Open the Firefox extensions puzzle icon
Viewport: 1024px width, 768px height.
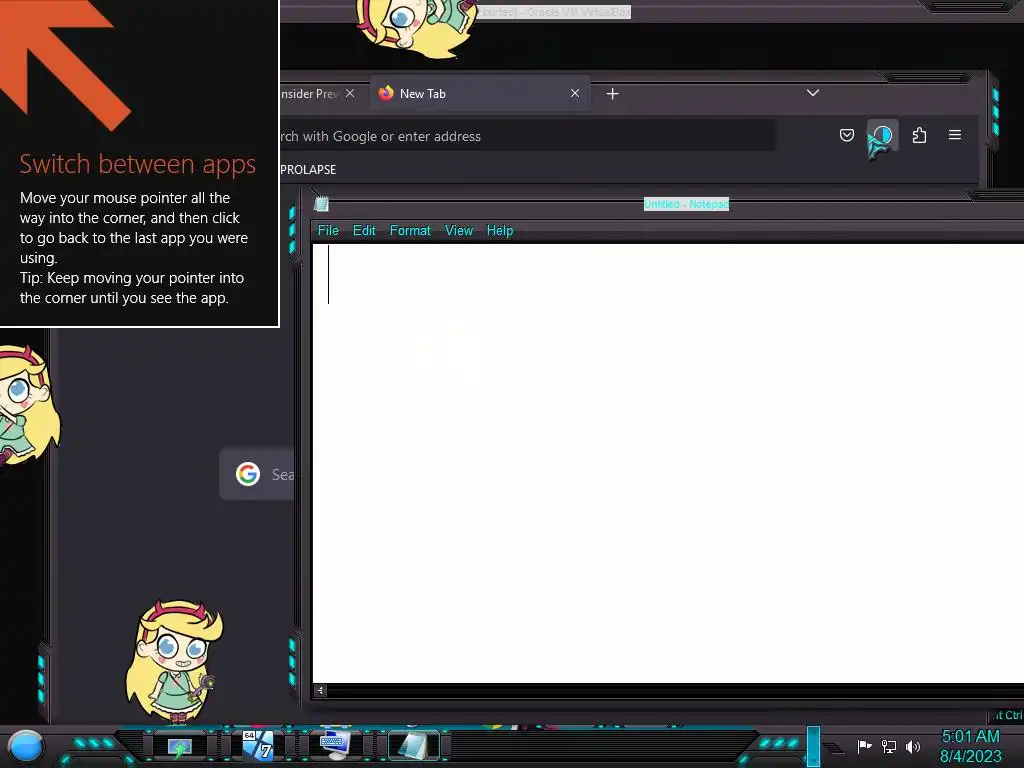[x=919, y=135]
